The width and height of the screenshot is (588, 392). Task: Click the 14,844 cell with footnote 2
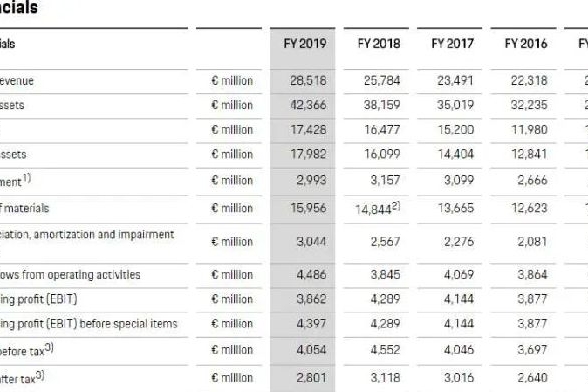[378, 209]
